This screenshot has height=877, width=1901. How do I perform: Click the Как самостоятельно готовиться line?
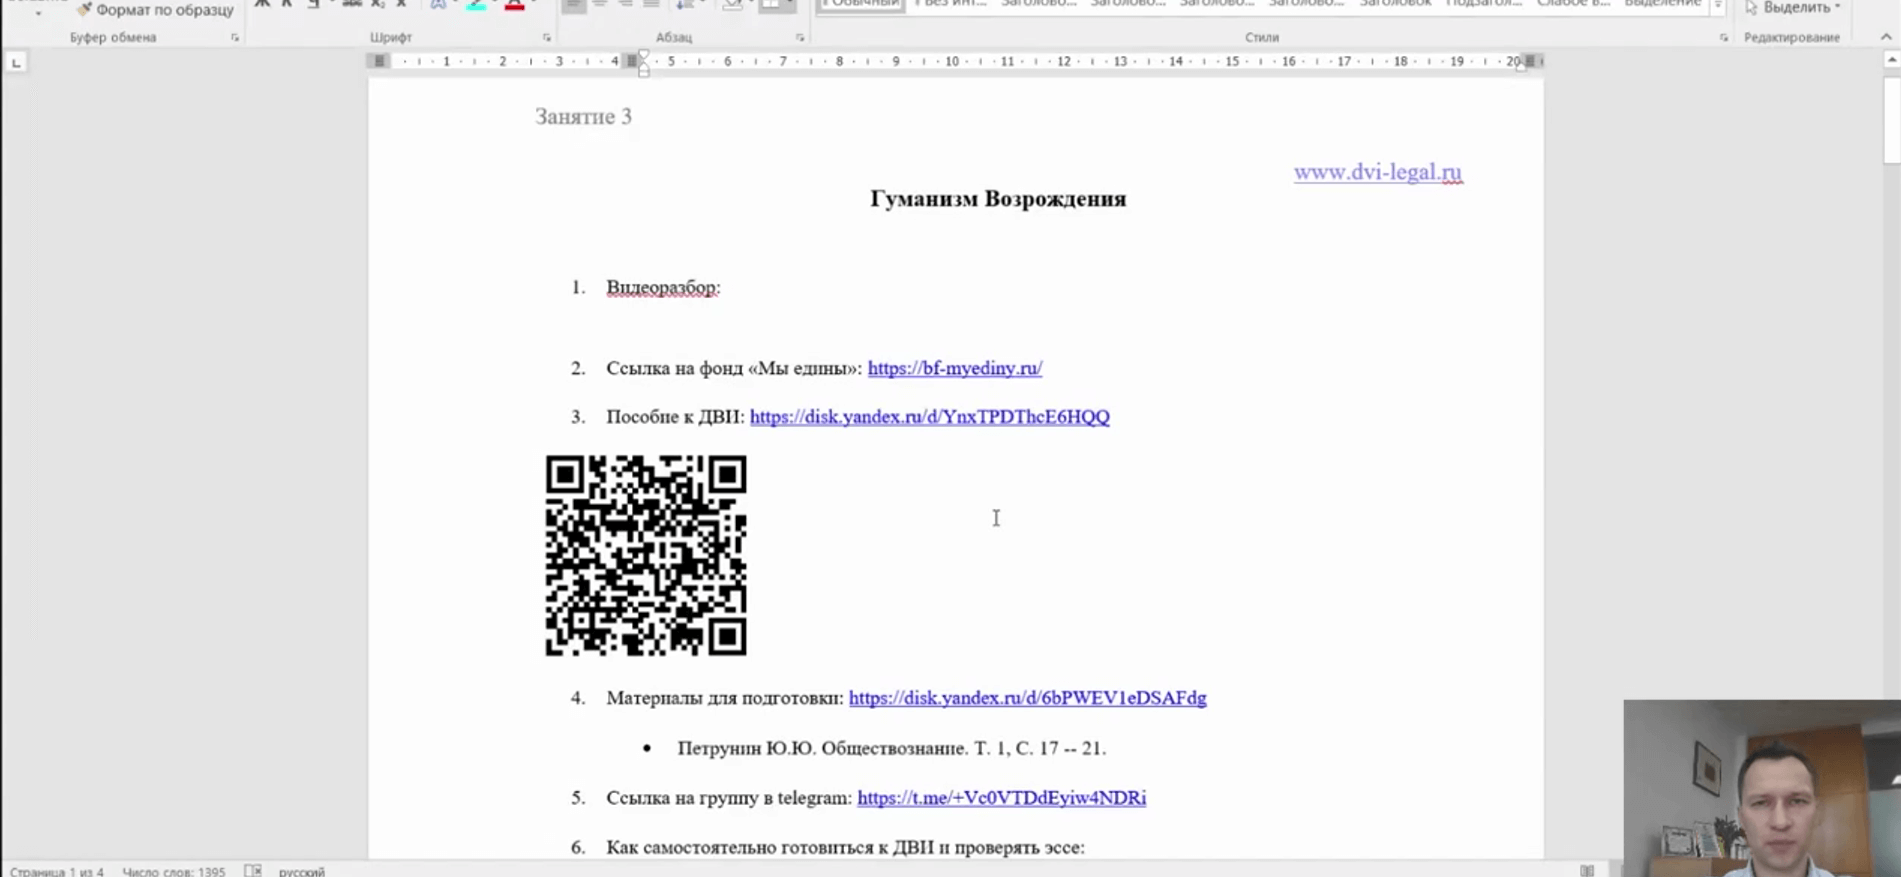click(845, 847)
